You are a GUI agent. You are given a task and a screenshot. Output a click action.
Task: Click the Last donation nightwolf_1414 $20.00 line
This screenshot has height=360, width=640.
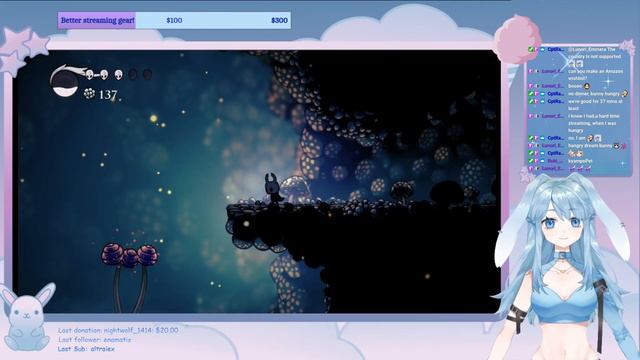click(118, 330)
